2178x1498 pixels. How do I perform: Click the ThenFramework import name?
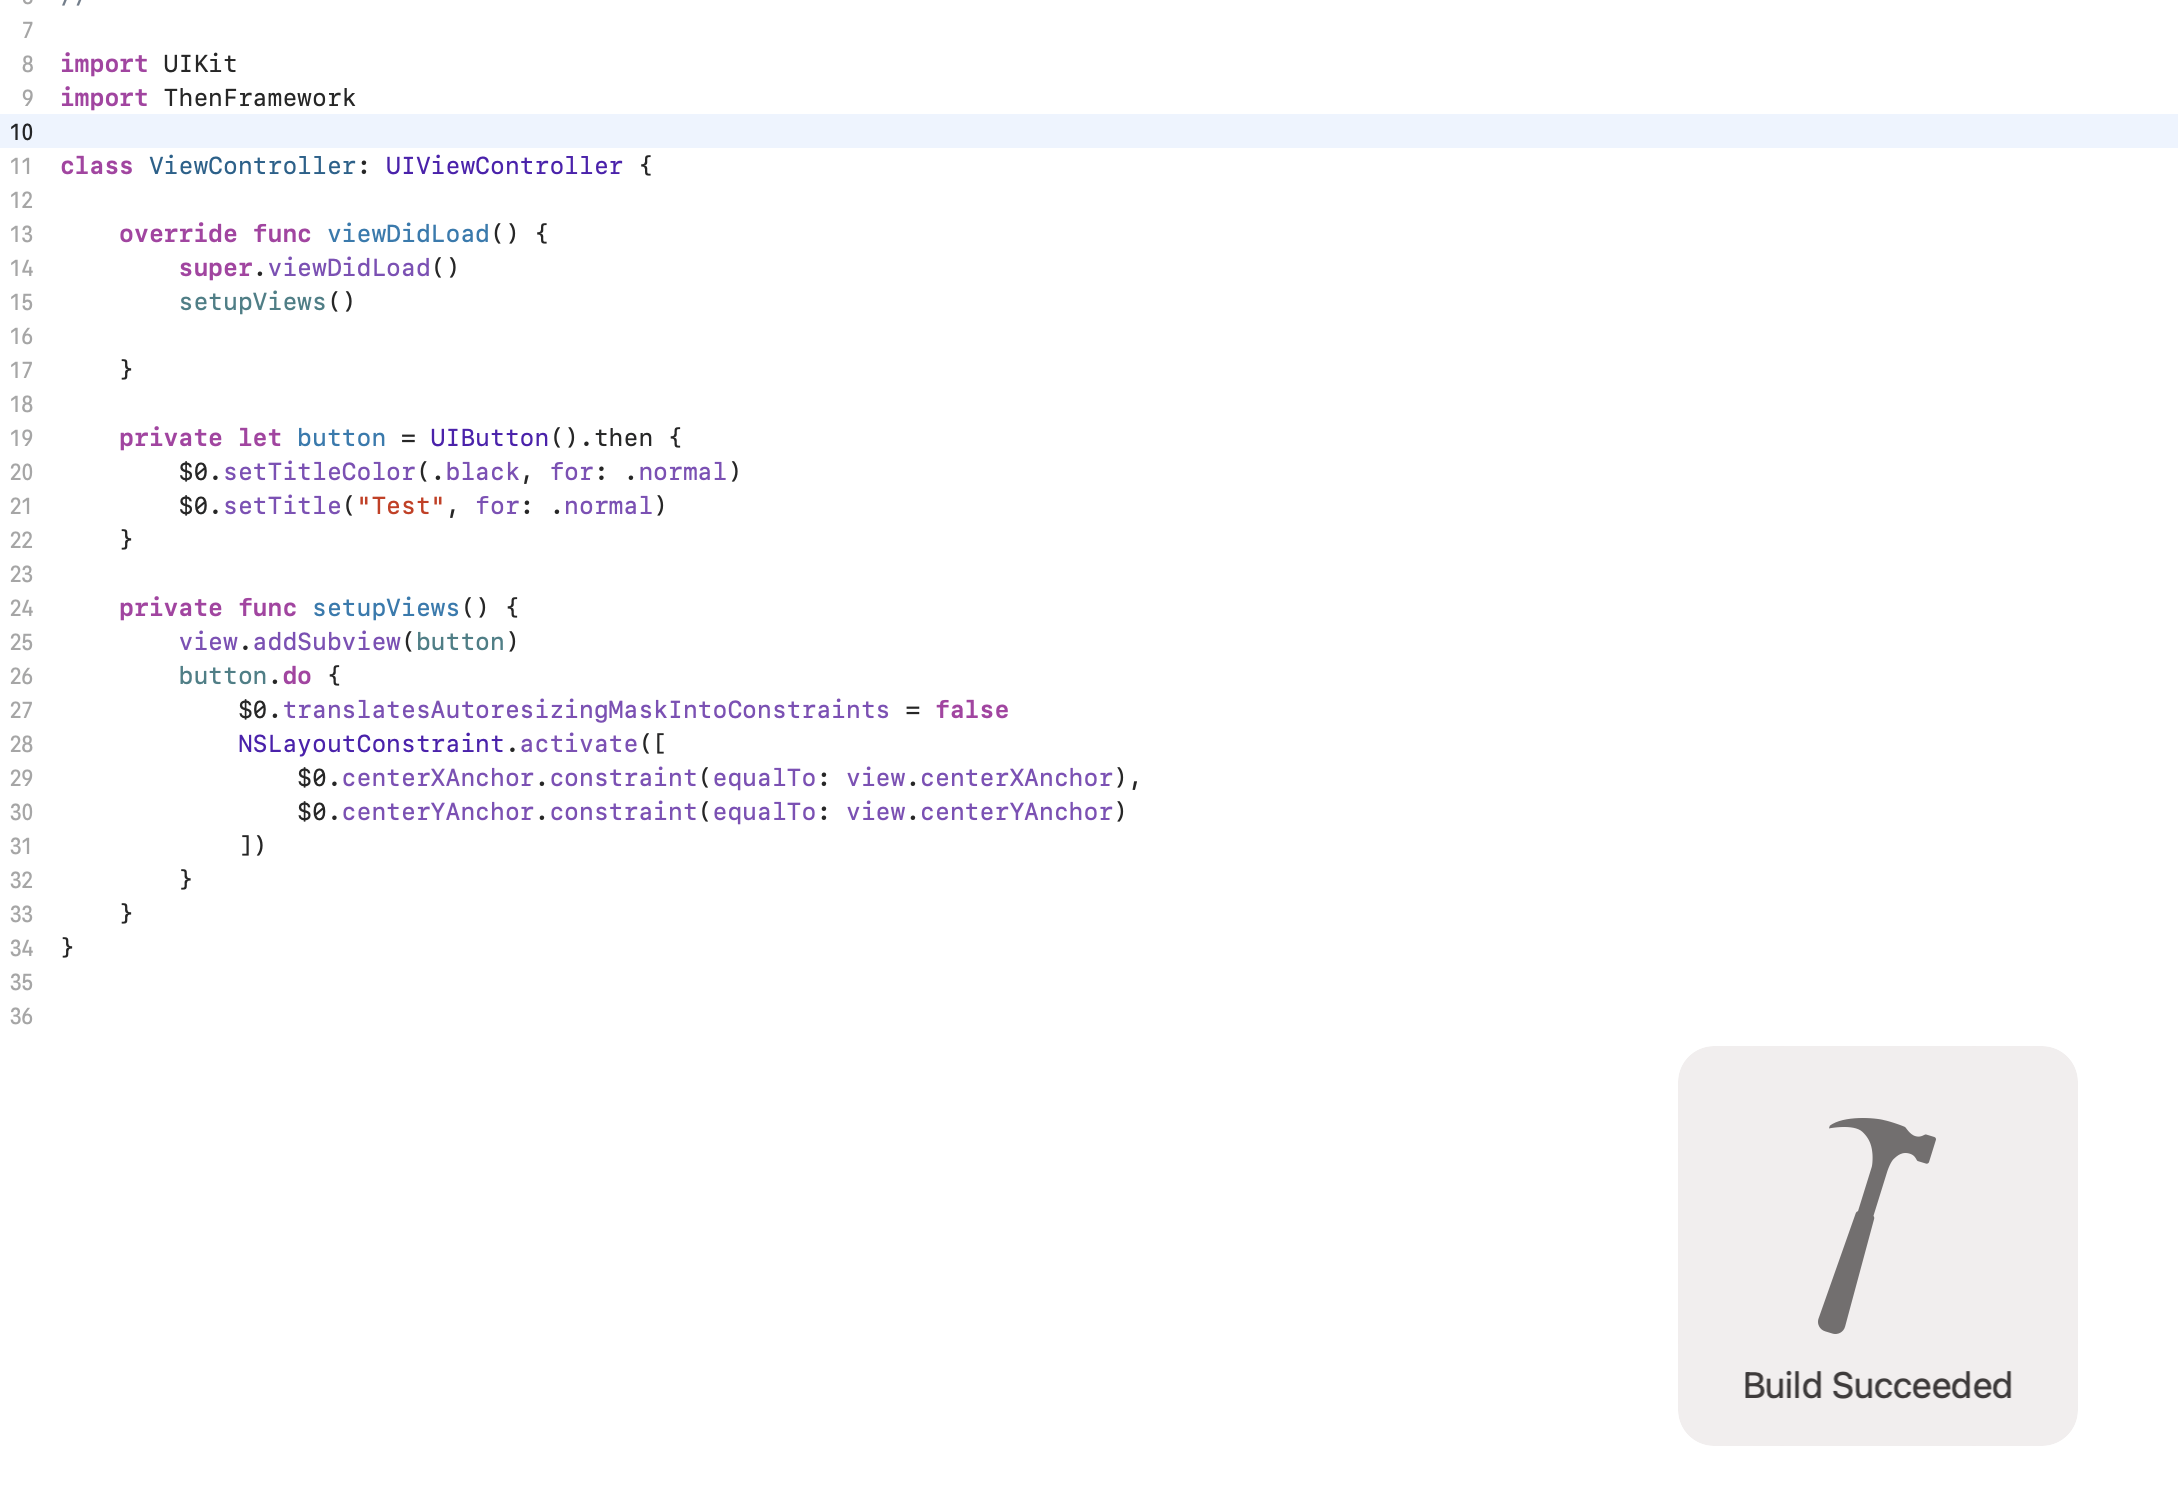tap(259, 98)
